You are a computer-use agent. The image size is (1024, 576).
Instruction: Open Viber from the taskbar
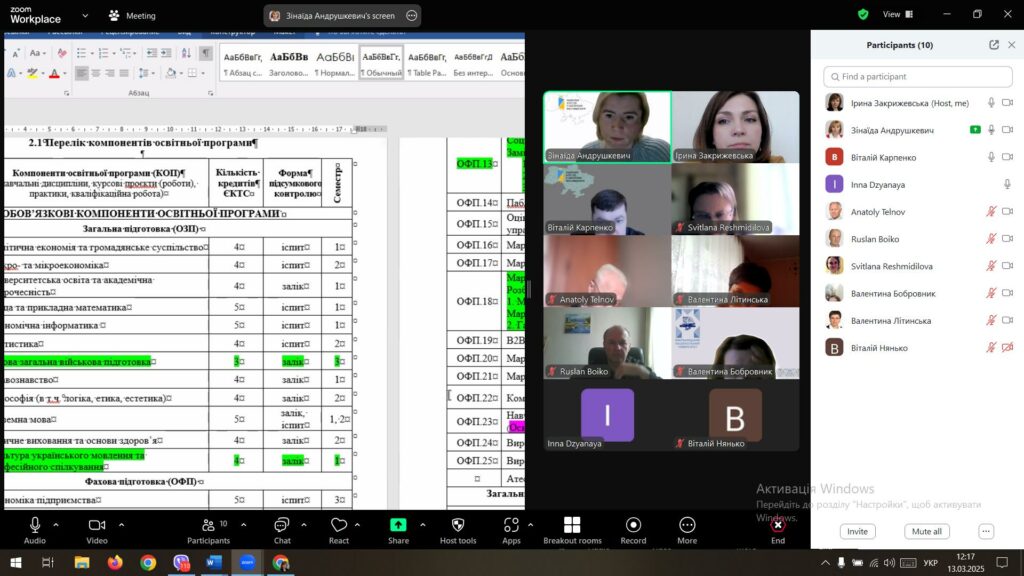point(181,562)
